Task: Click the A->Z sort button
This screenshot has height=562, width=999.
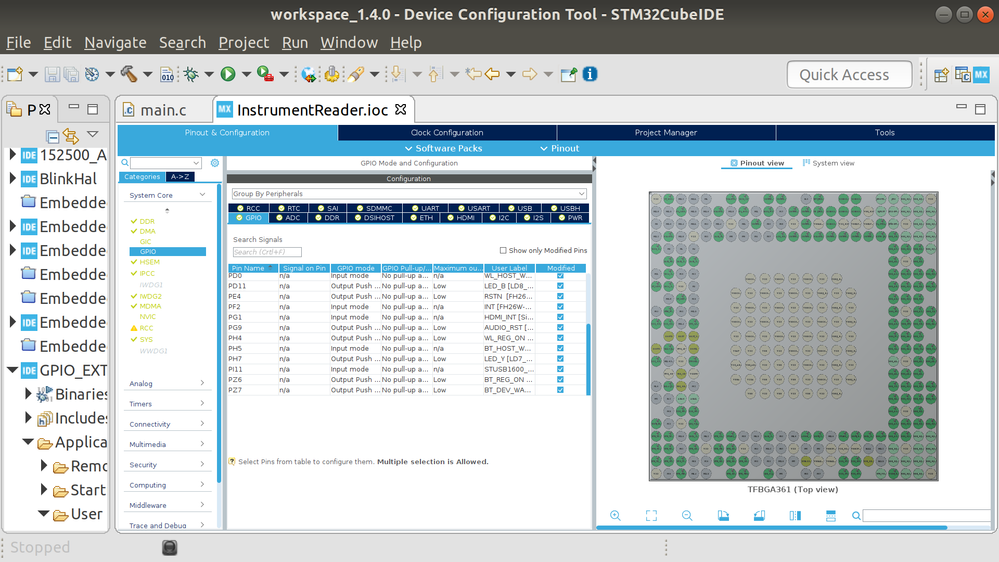Action: [x=180, y=177]
